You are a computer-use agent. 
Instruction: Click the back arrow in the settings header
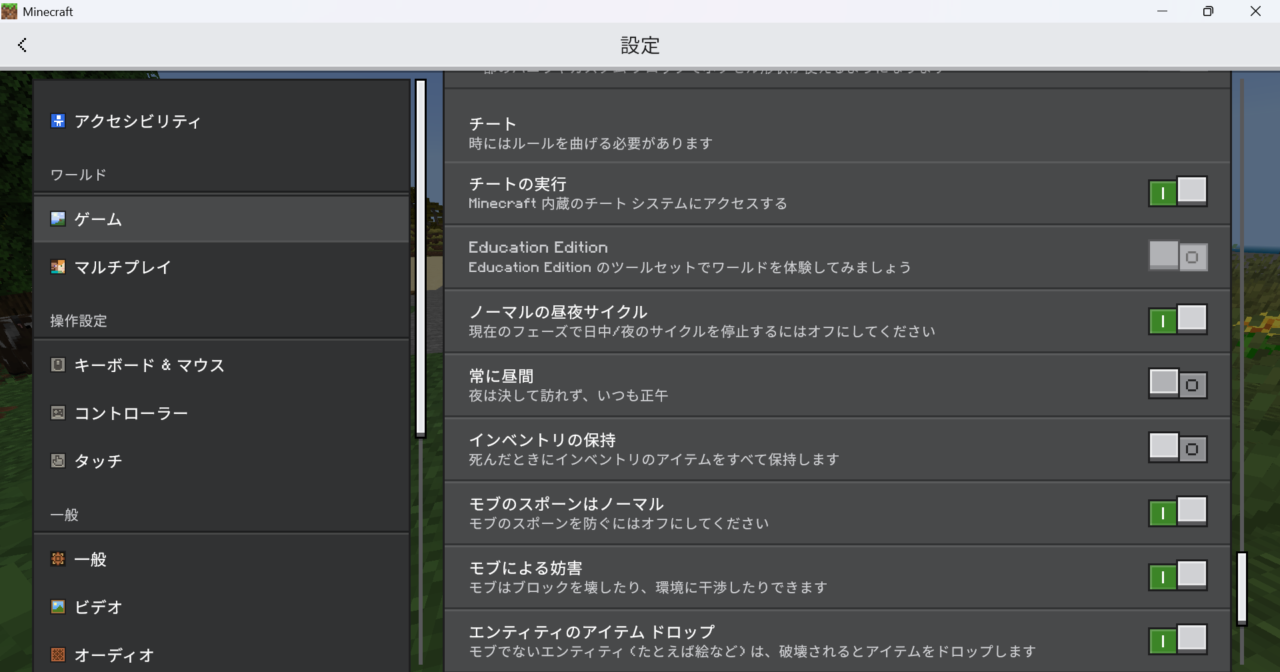(22, 45)
